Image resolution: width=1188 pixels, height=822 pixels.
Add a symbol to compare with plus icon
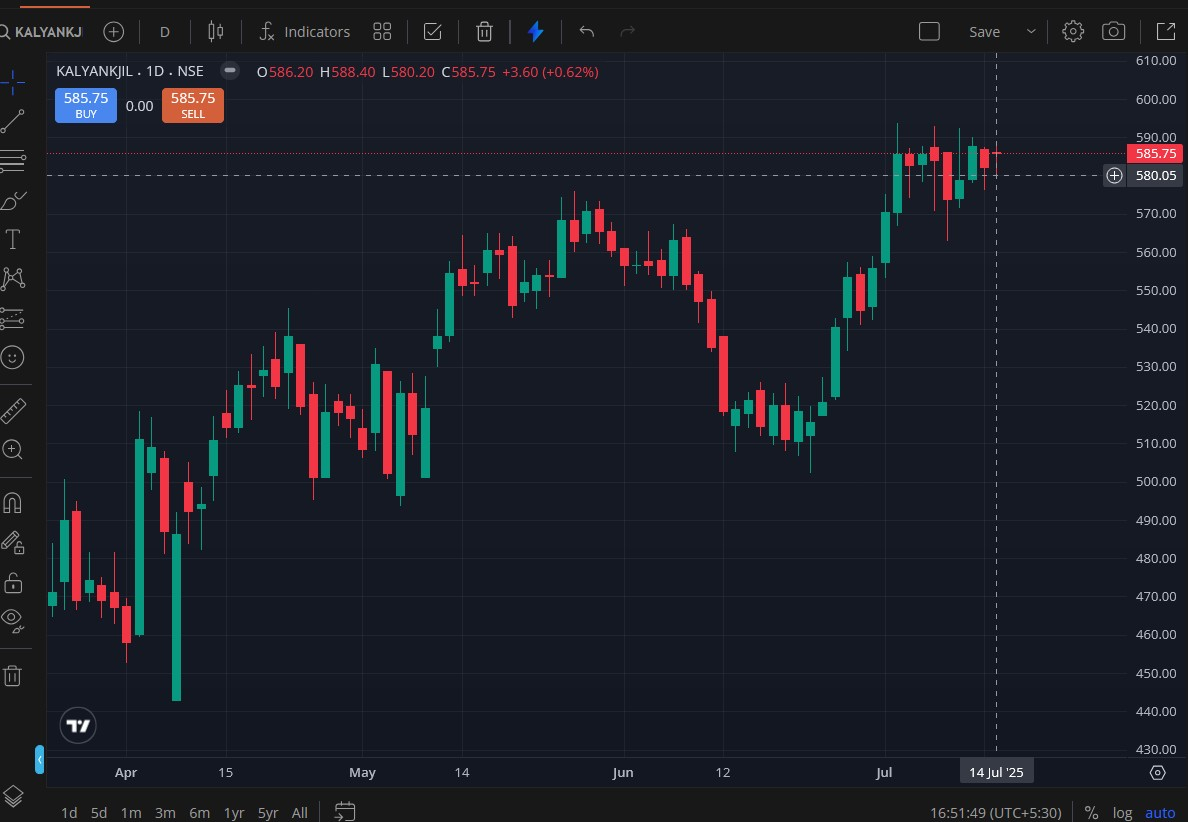point(114,32)
